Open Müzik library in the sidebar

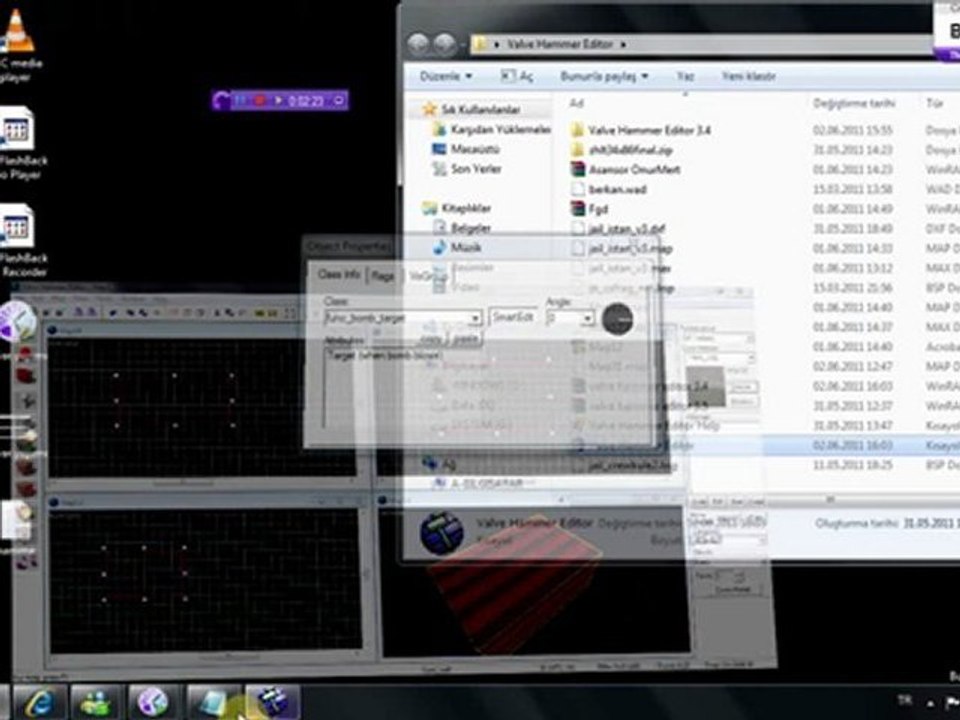point(457,247)
